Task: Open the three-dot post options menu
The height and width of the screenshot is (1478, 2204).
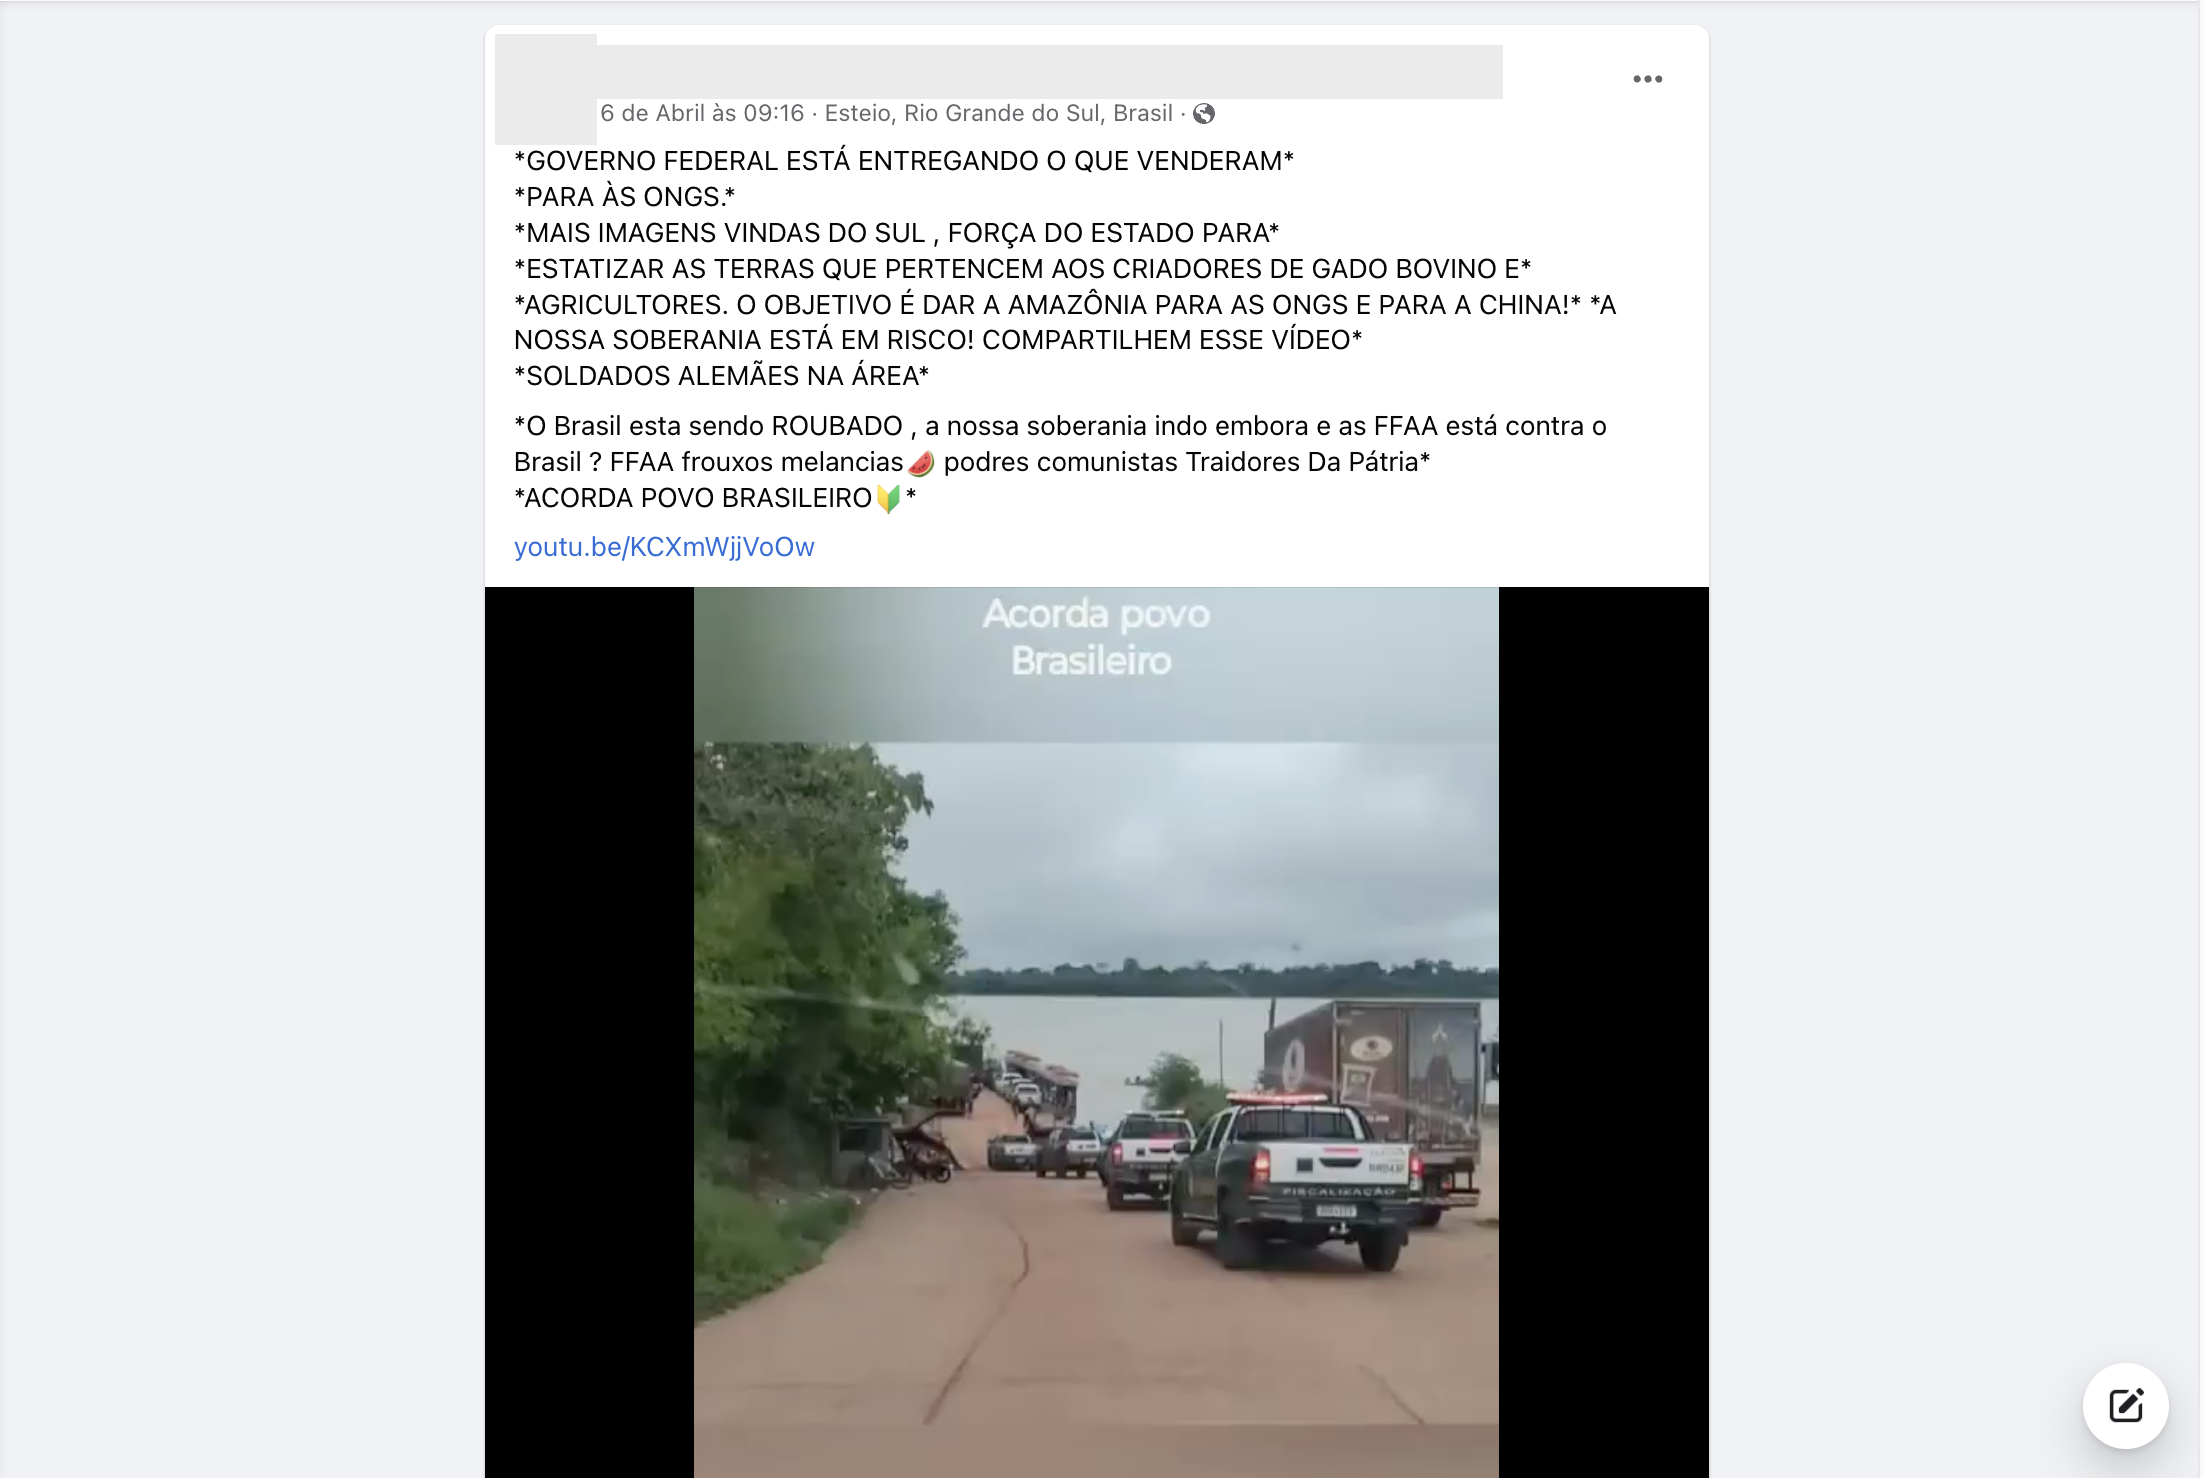Action: coord(1647,79)
